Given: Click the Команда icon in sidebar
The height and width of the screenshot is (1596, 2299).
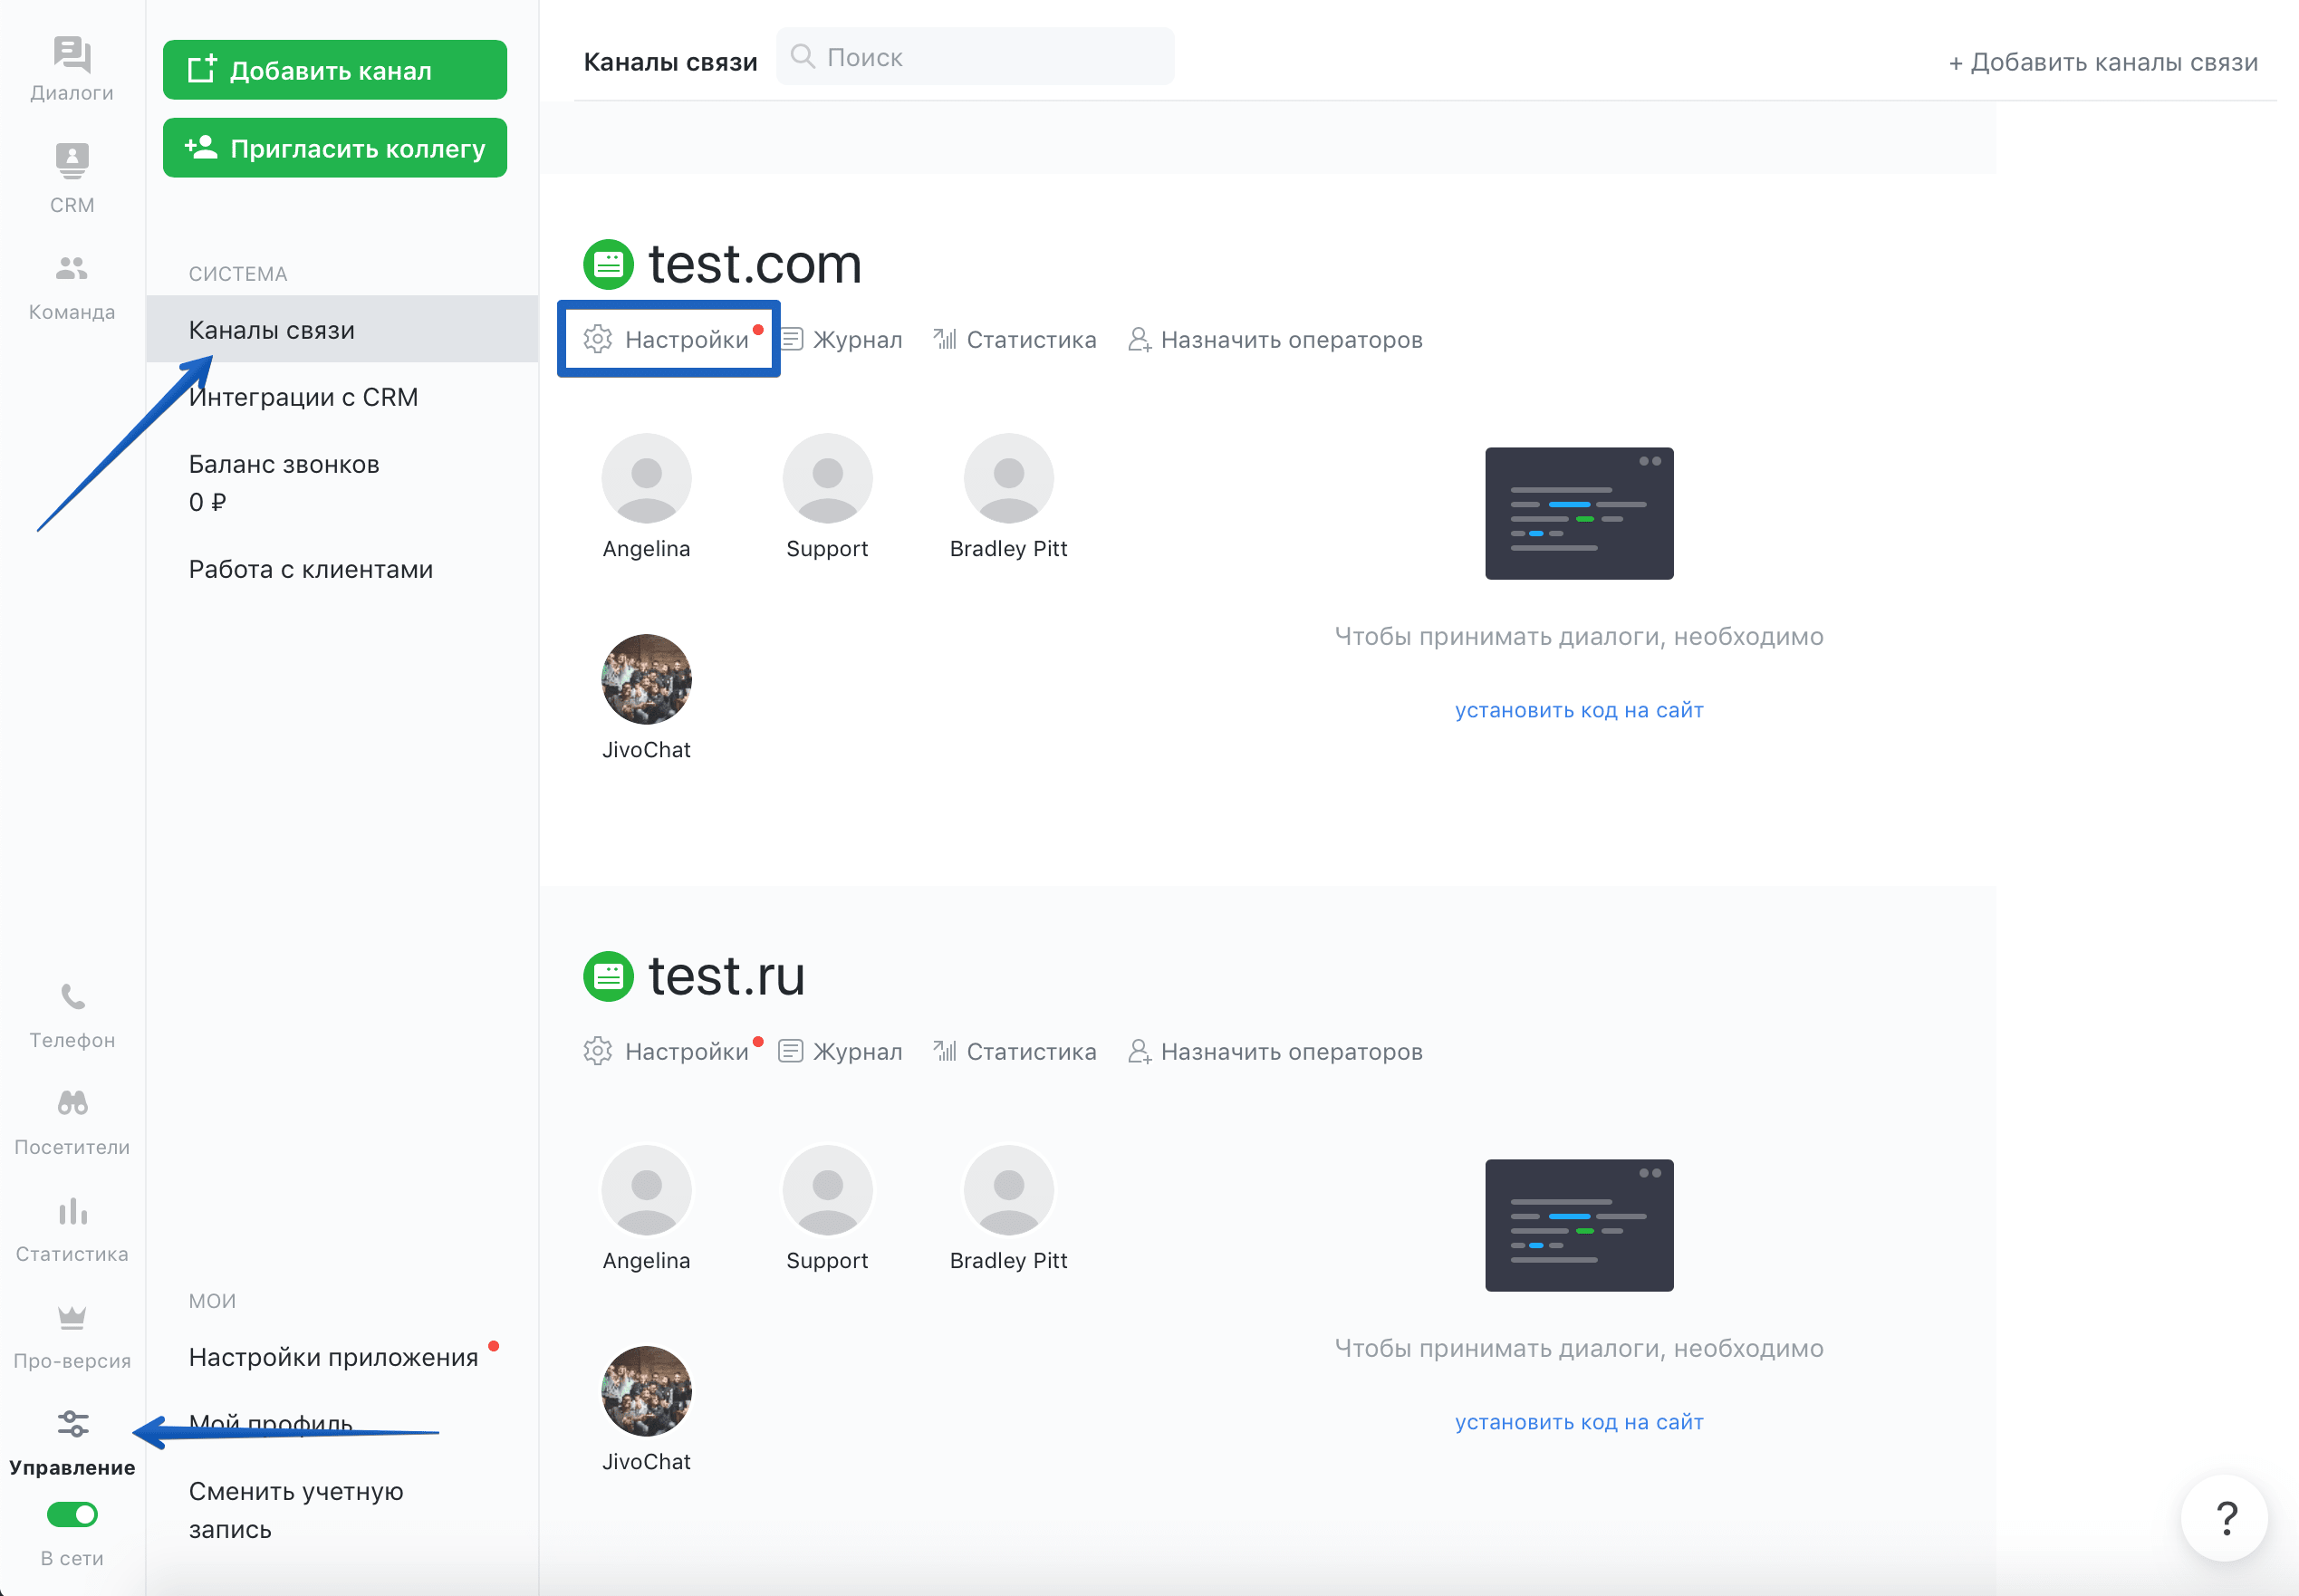Looking at the screenshot, I should (x=72, y=279).
